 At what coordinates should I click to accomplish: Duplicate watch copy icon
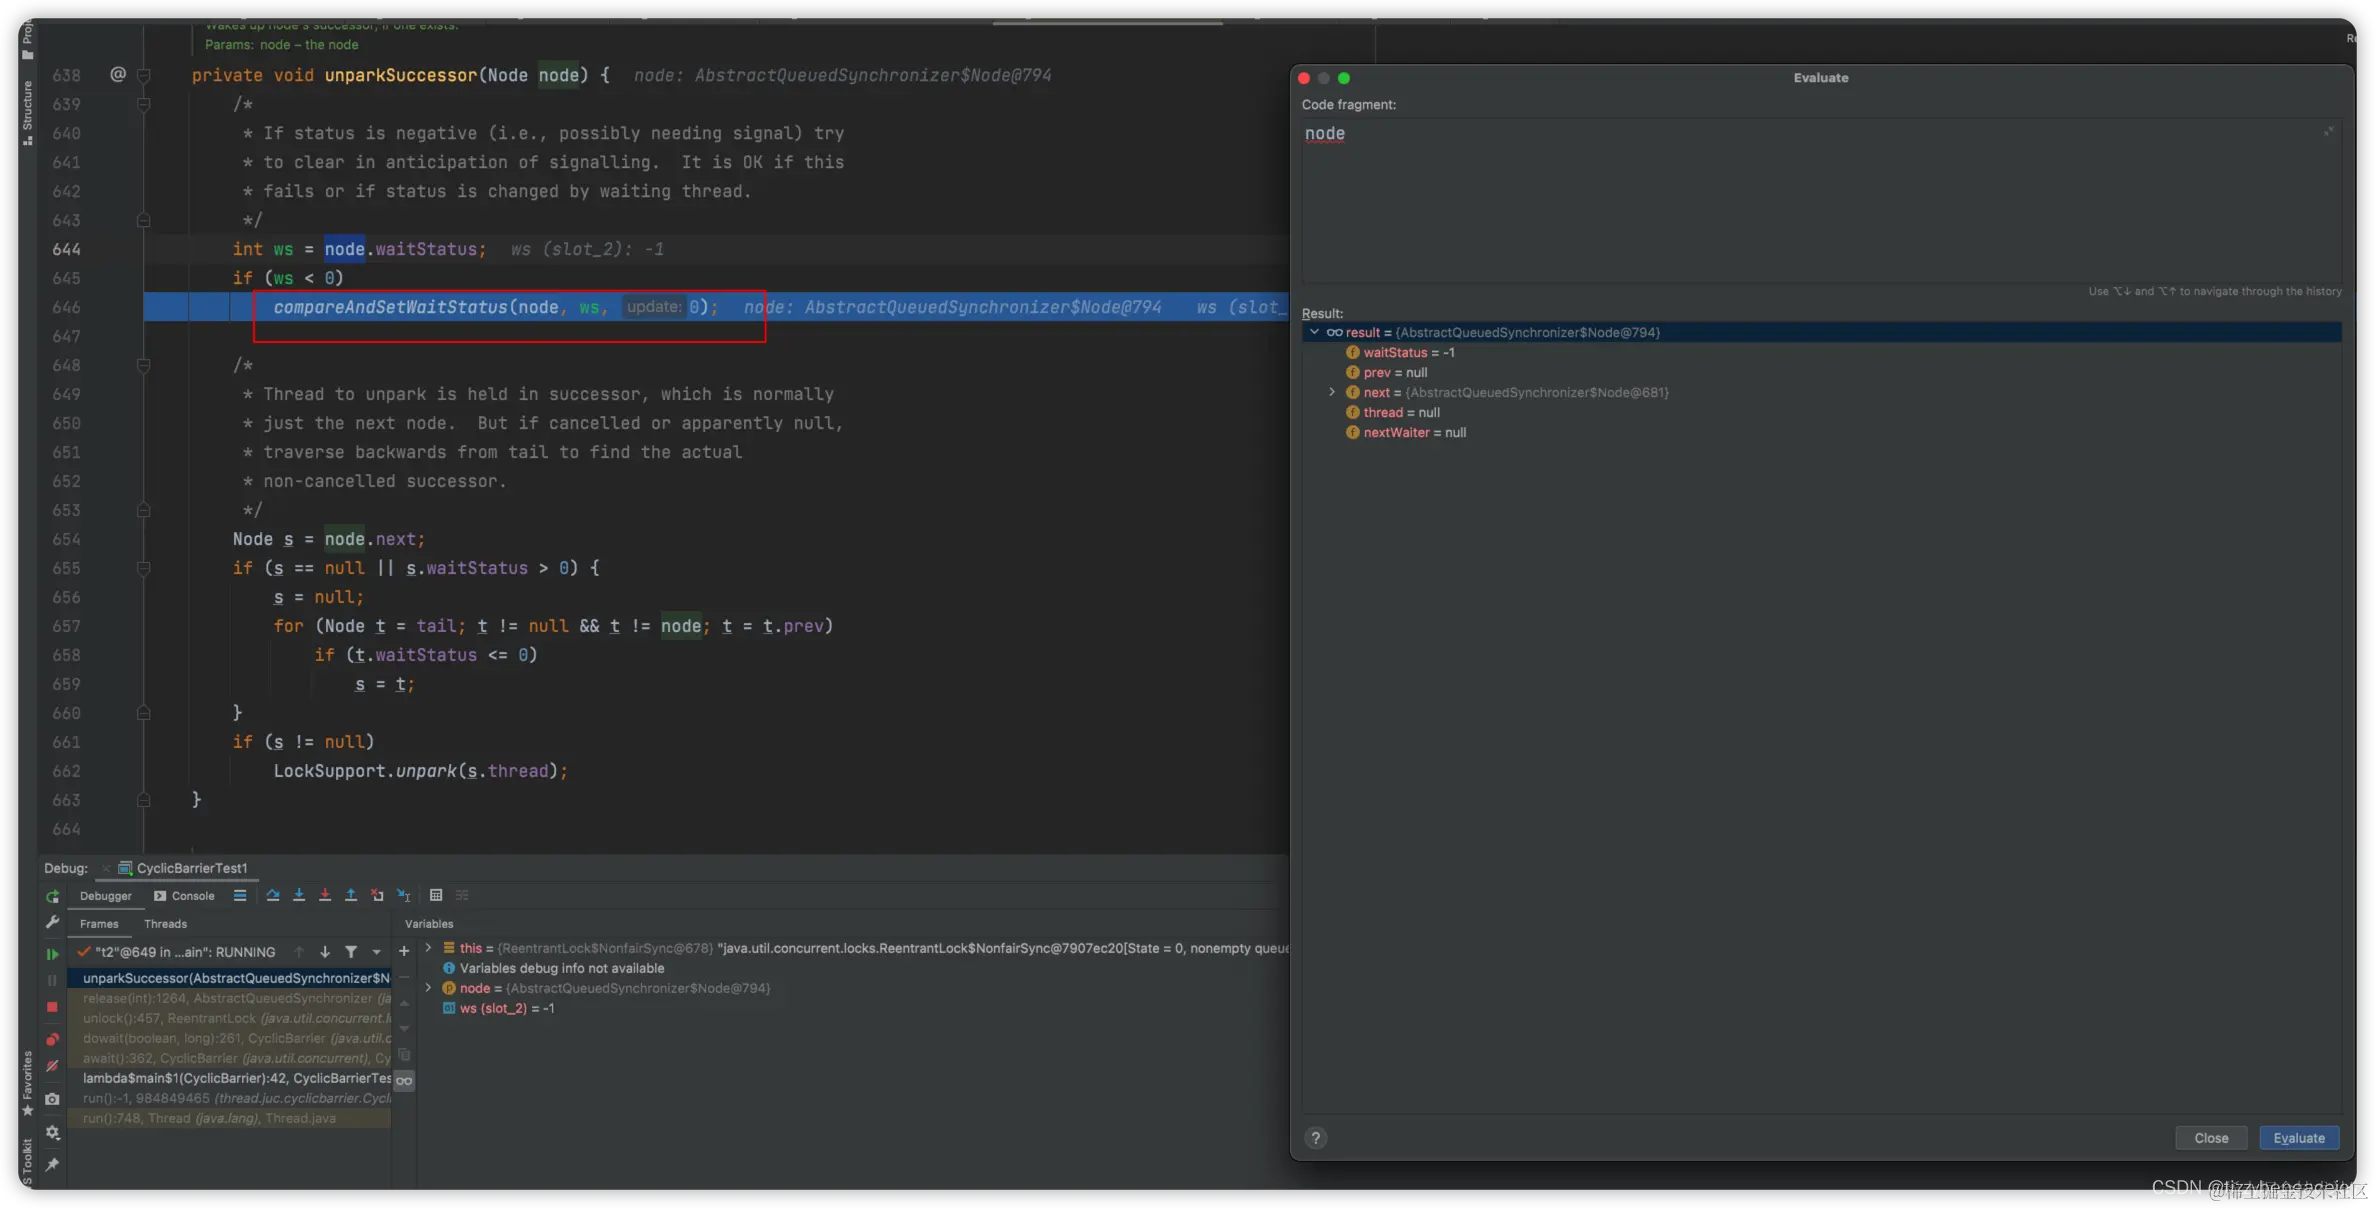(x=404, y=1055)
